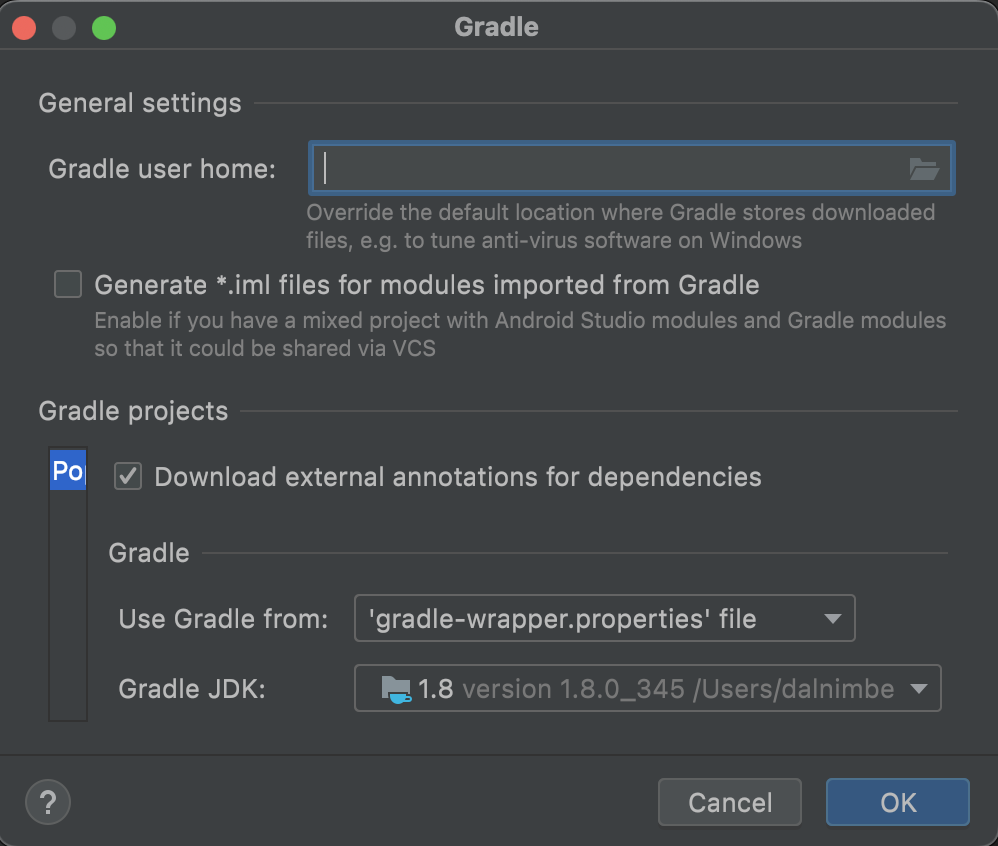Click the 'Override the default location' hint text

(x=621, y=226)
